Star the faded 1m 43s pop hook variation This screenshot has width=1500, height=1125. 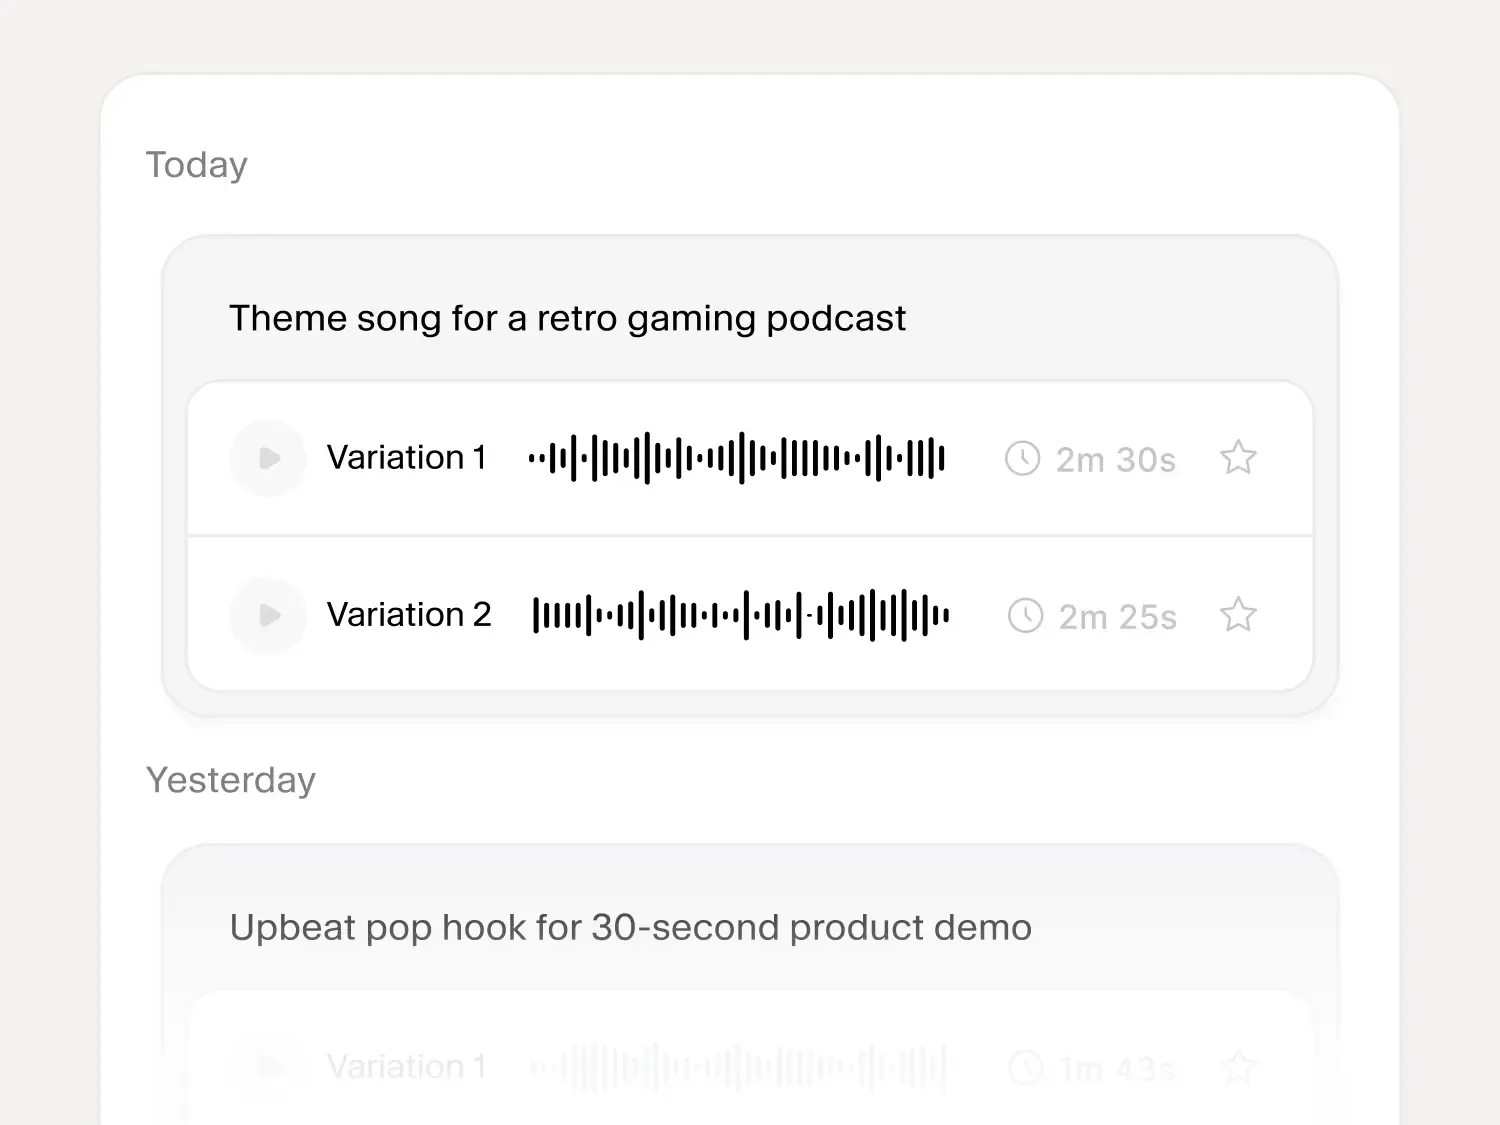click(1238, 1067)
